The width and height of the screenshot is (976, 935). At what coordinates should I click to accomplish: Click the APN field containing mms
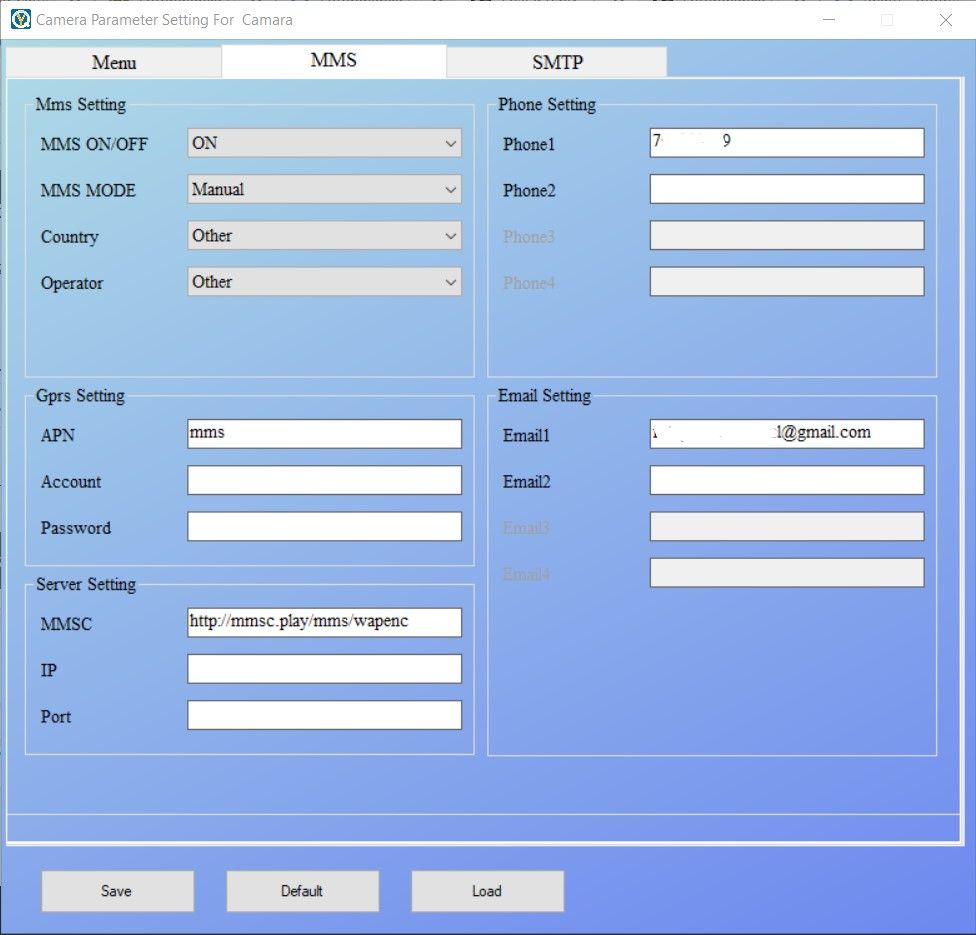(x=324, y=434)
